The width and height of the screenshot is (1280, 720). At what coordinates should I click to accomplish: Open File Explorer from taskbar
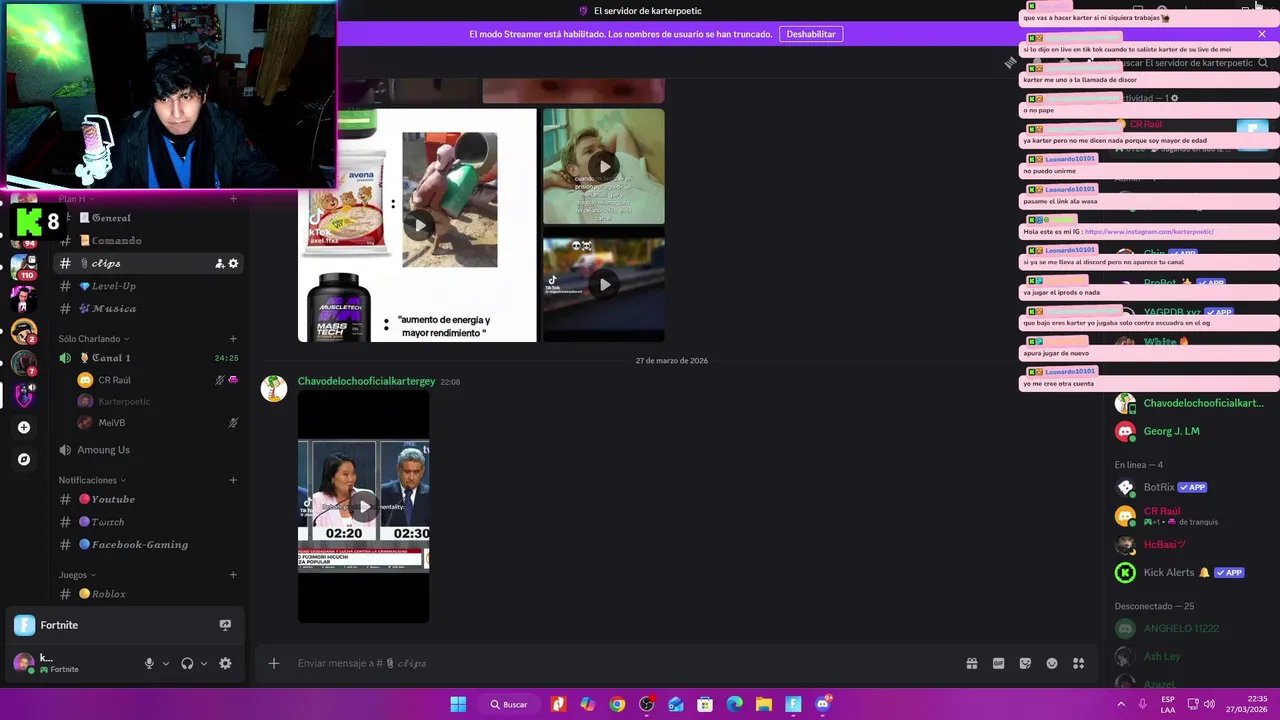(764, 704)
